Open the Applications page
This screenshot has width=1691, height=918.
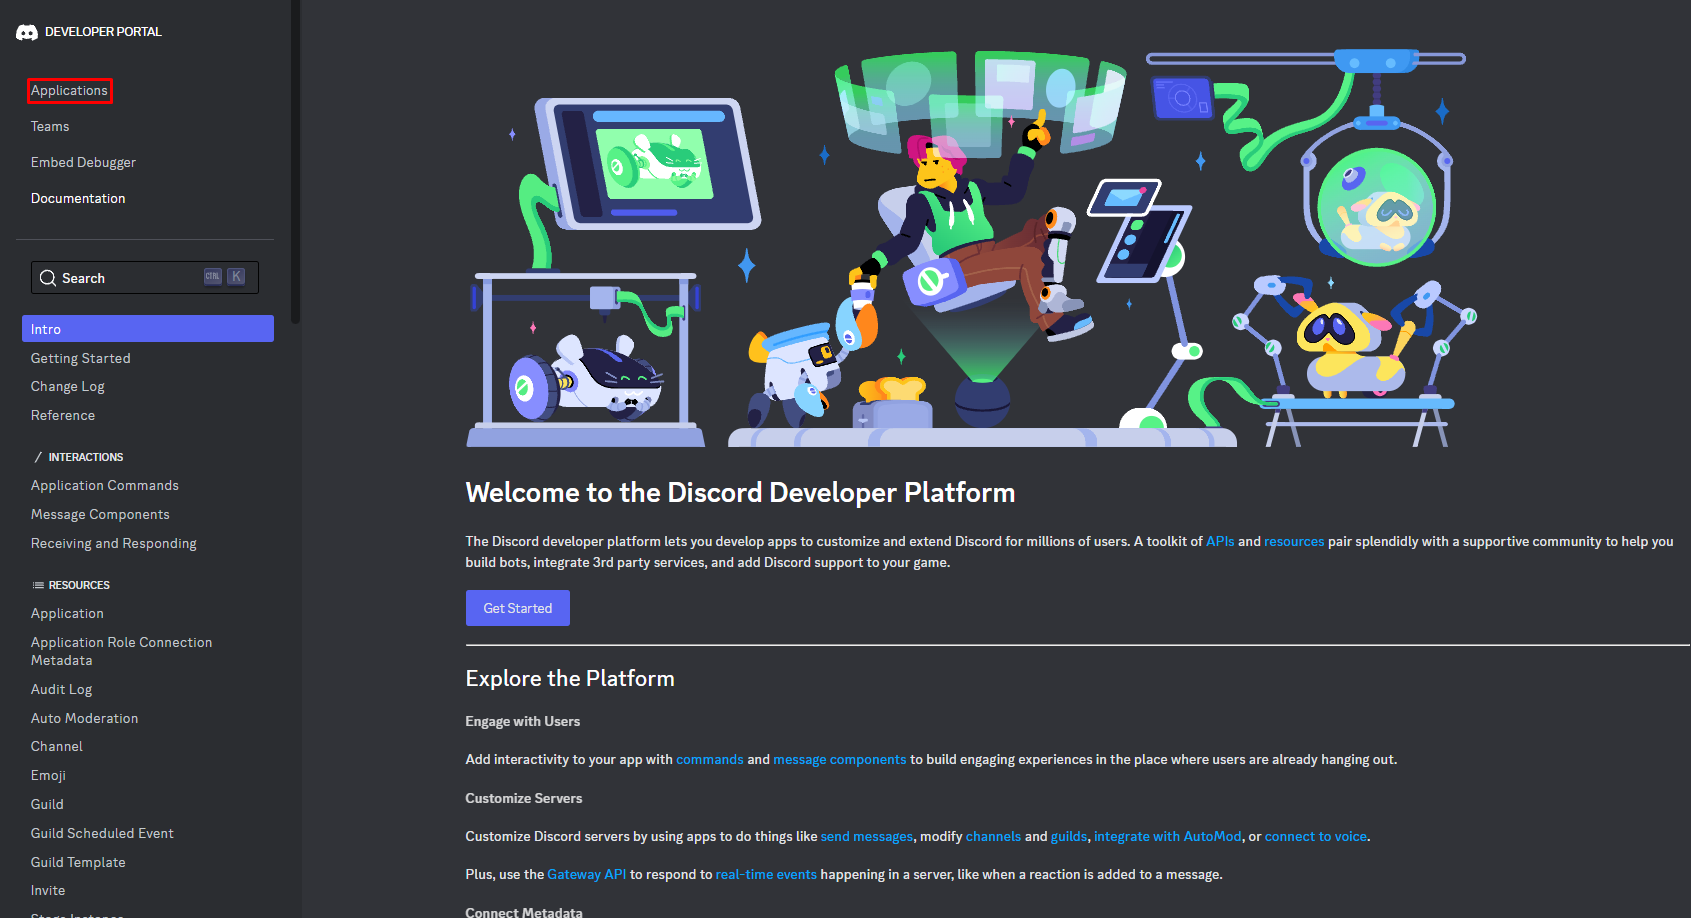[x=69, y=90]
